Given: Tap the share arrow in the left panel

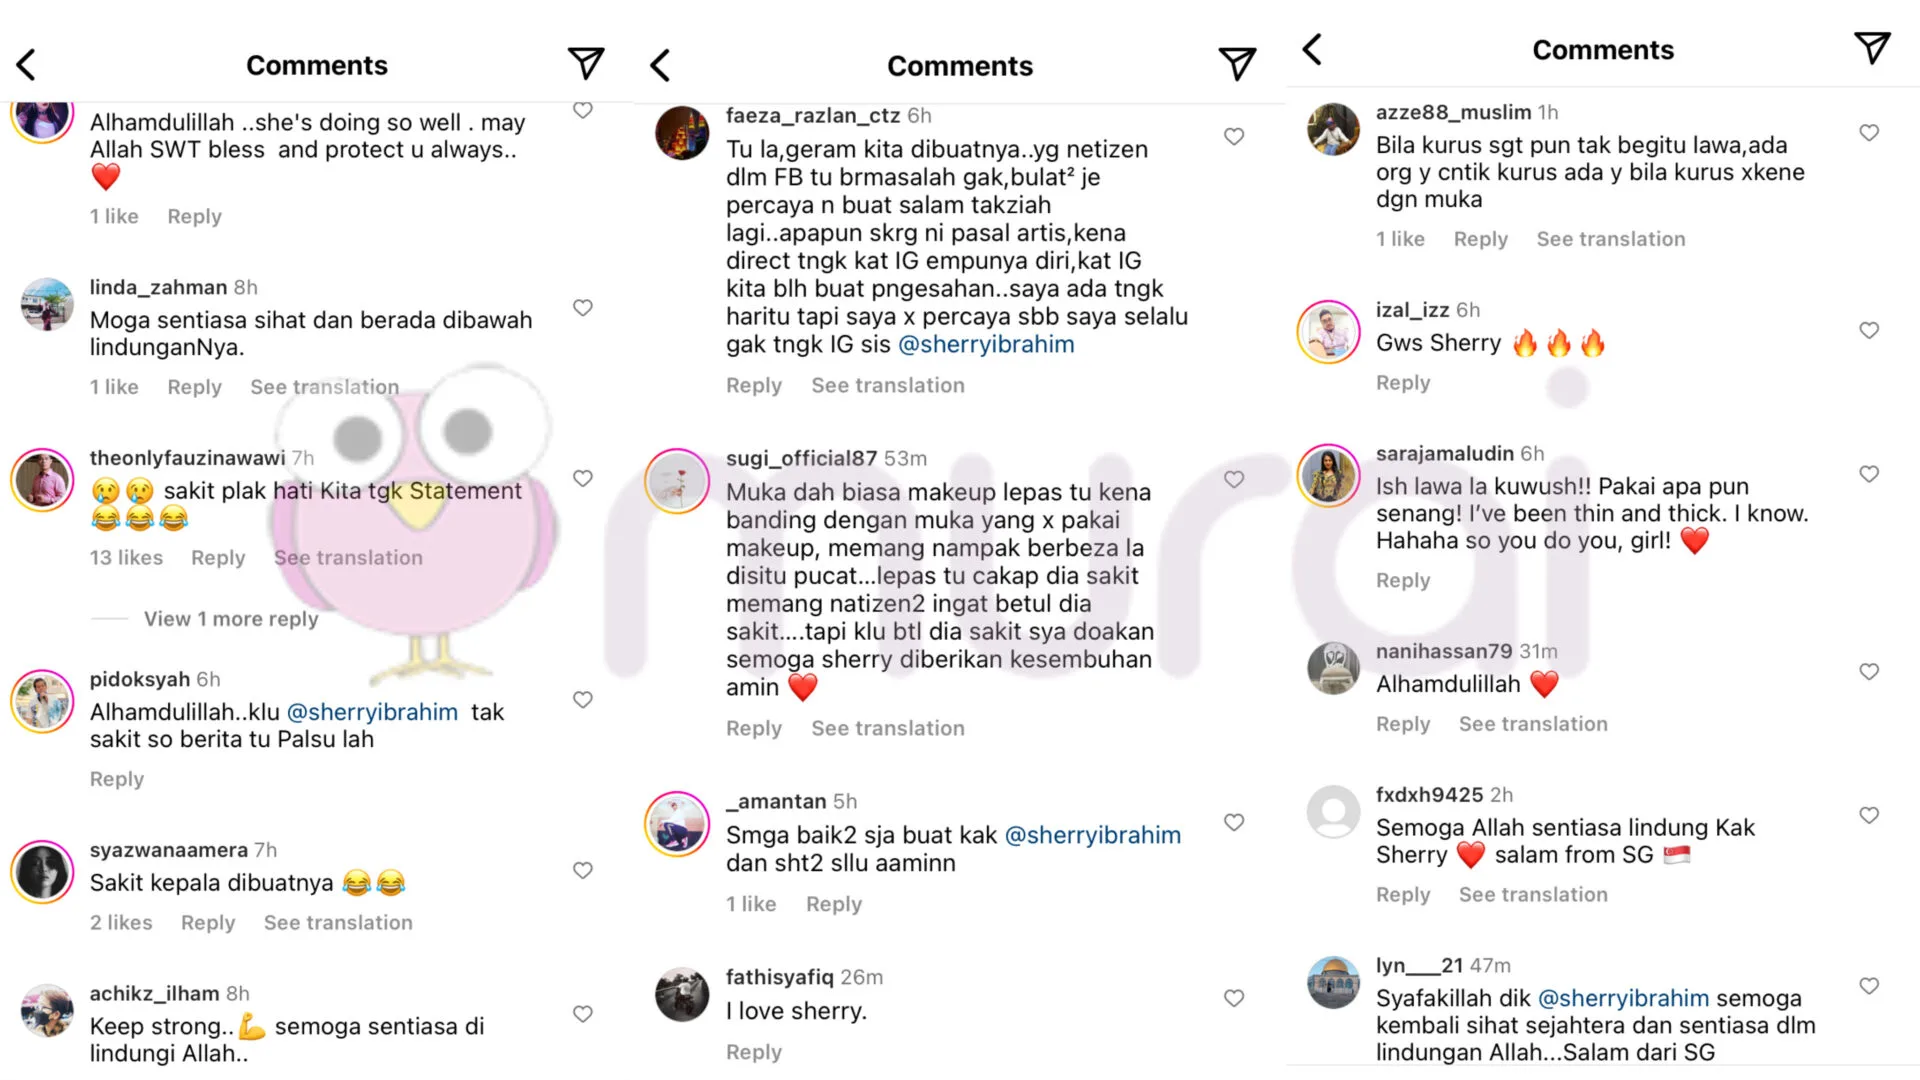Looking at the screenshot, I should coord(586,64).
